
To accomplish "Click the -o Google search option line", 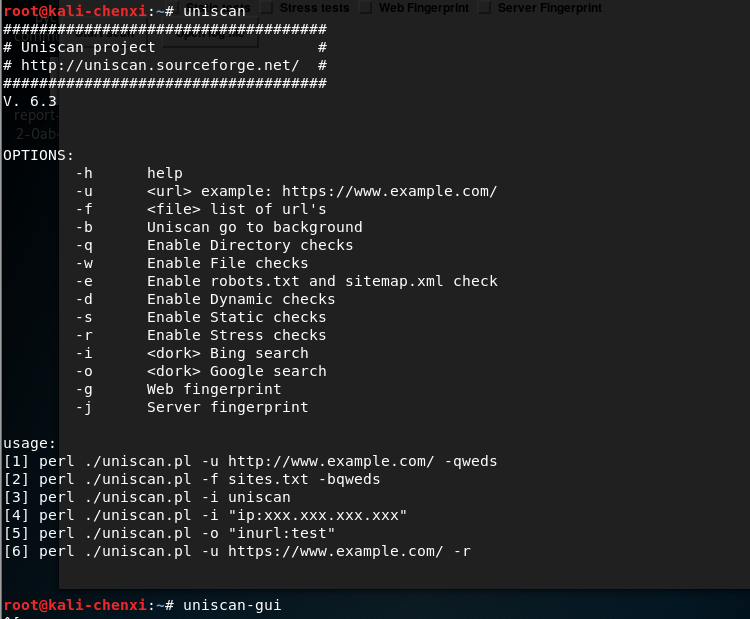I will click(200, 371).
